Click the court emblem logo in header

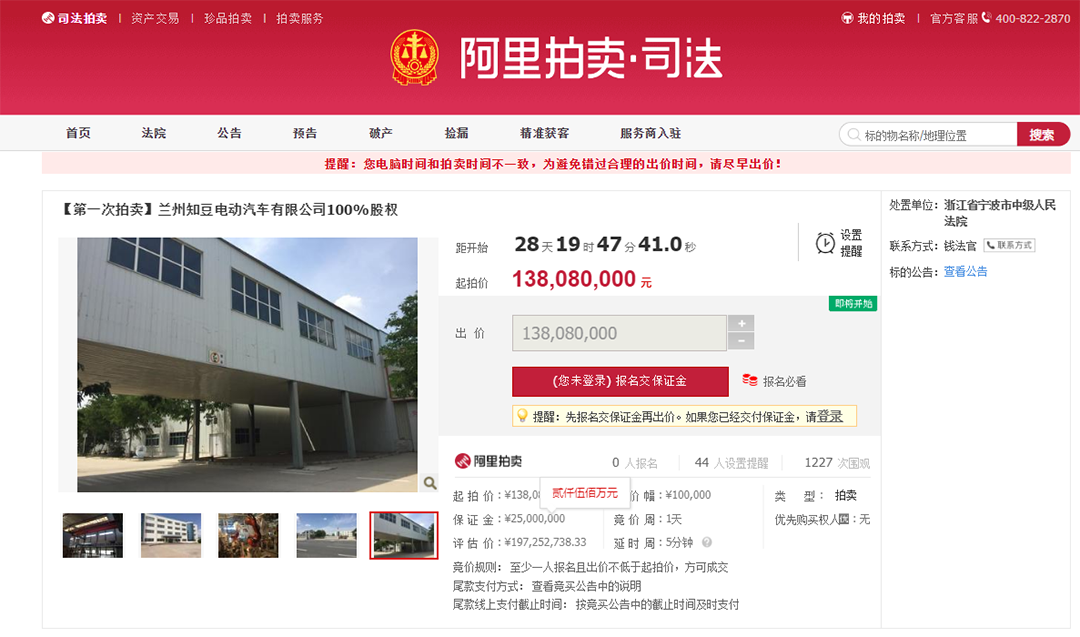coord(414,57)
